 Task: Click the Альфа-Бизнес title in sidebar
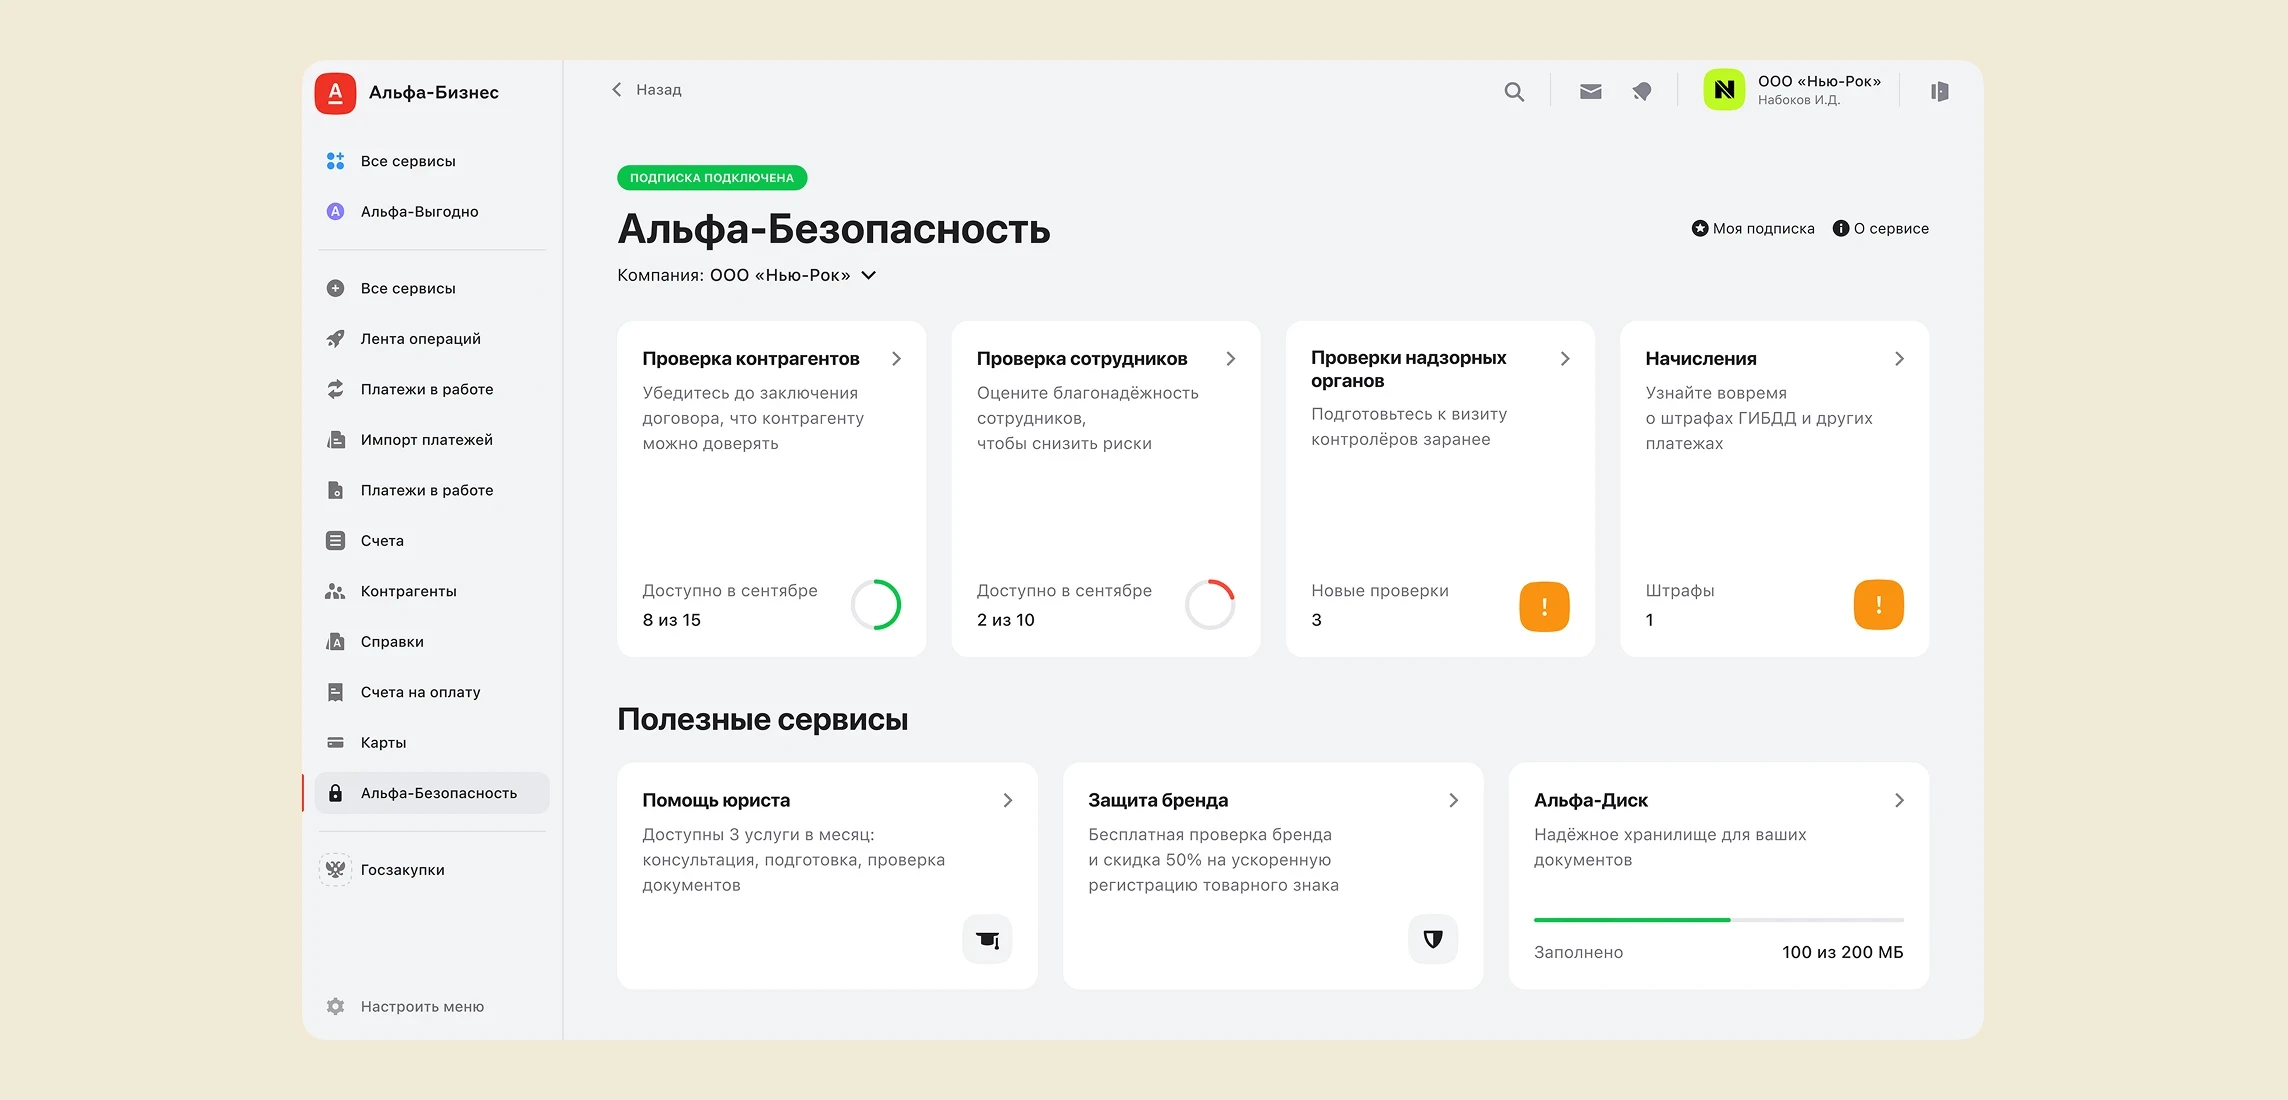point(434,93)
